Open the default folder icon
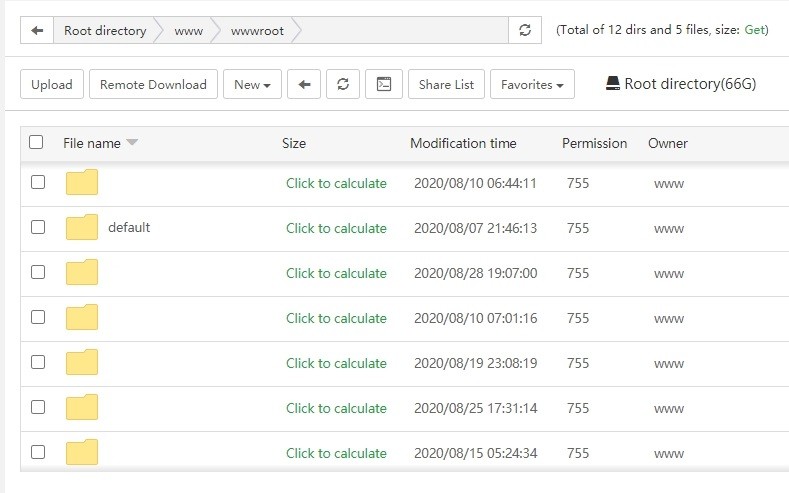Image resolution: width=789 pixels, height=493 pixels. click(x=82, y=228)
